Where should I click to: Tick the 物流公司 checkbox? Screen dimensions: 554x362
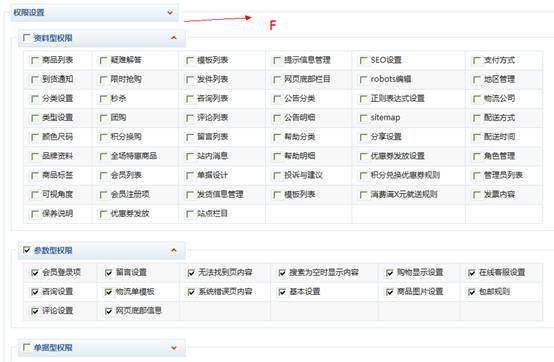click(x=477, y=99)
